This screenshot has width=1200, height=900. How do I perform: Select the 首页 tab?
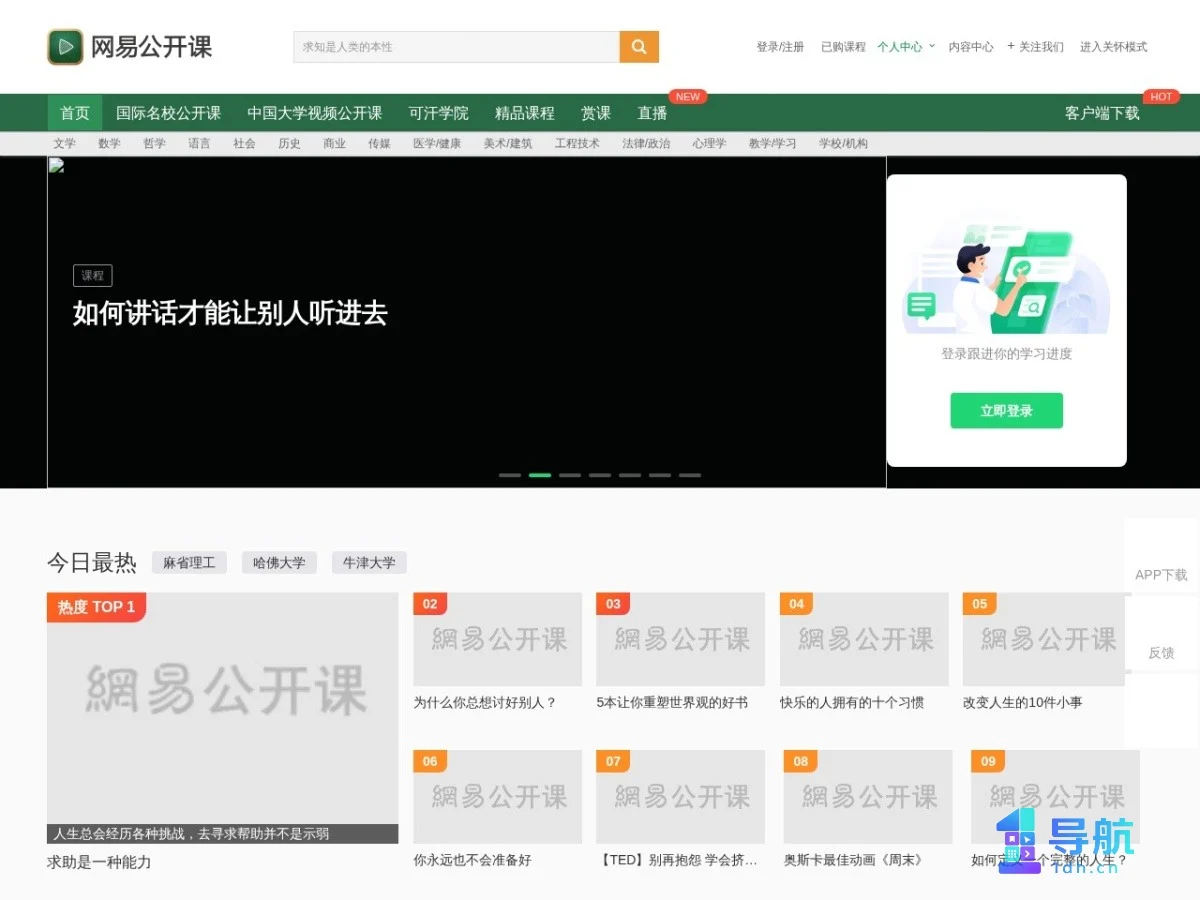click(x=75, y=113)
